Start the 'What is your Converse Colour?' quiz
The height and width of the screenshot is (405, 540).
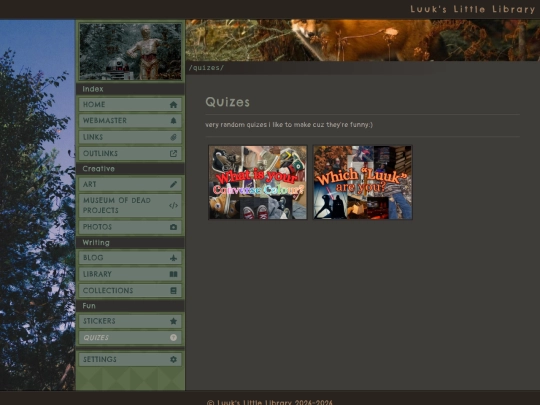(x=258, y=182)
